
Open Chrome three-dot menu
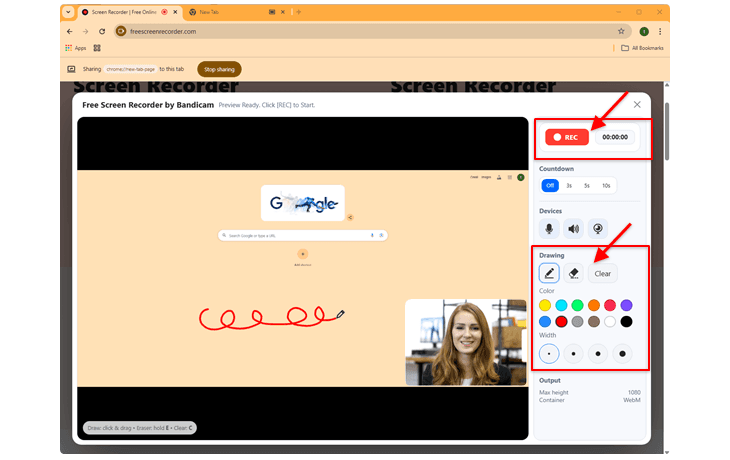pyautogui.click(x=660, y=32)
